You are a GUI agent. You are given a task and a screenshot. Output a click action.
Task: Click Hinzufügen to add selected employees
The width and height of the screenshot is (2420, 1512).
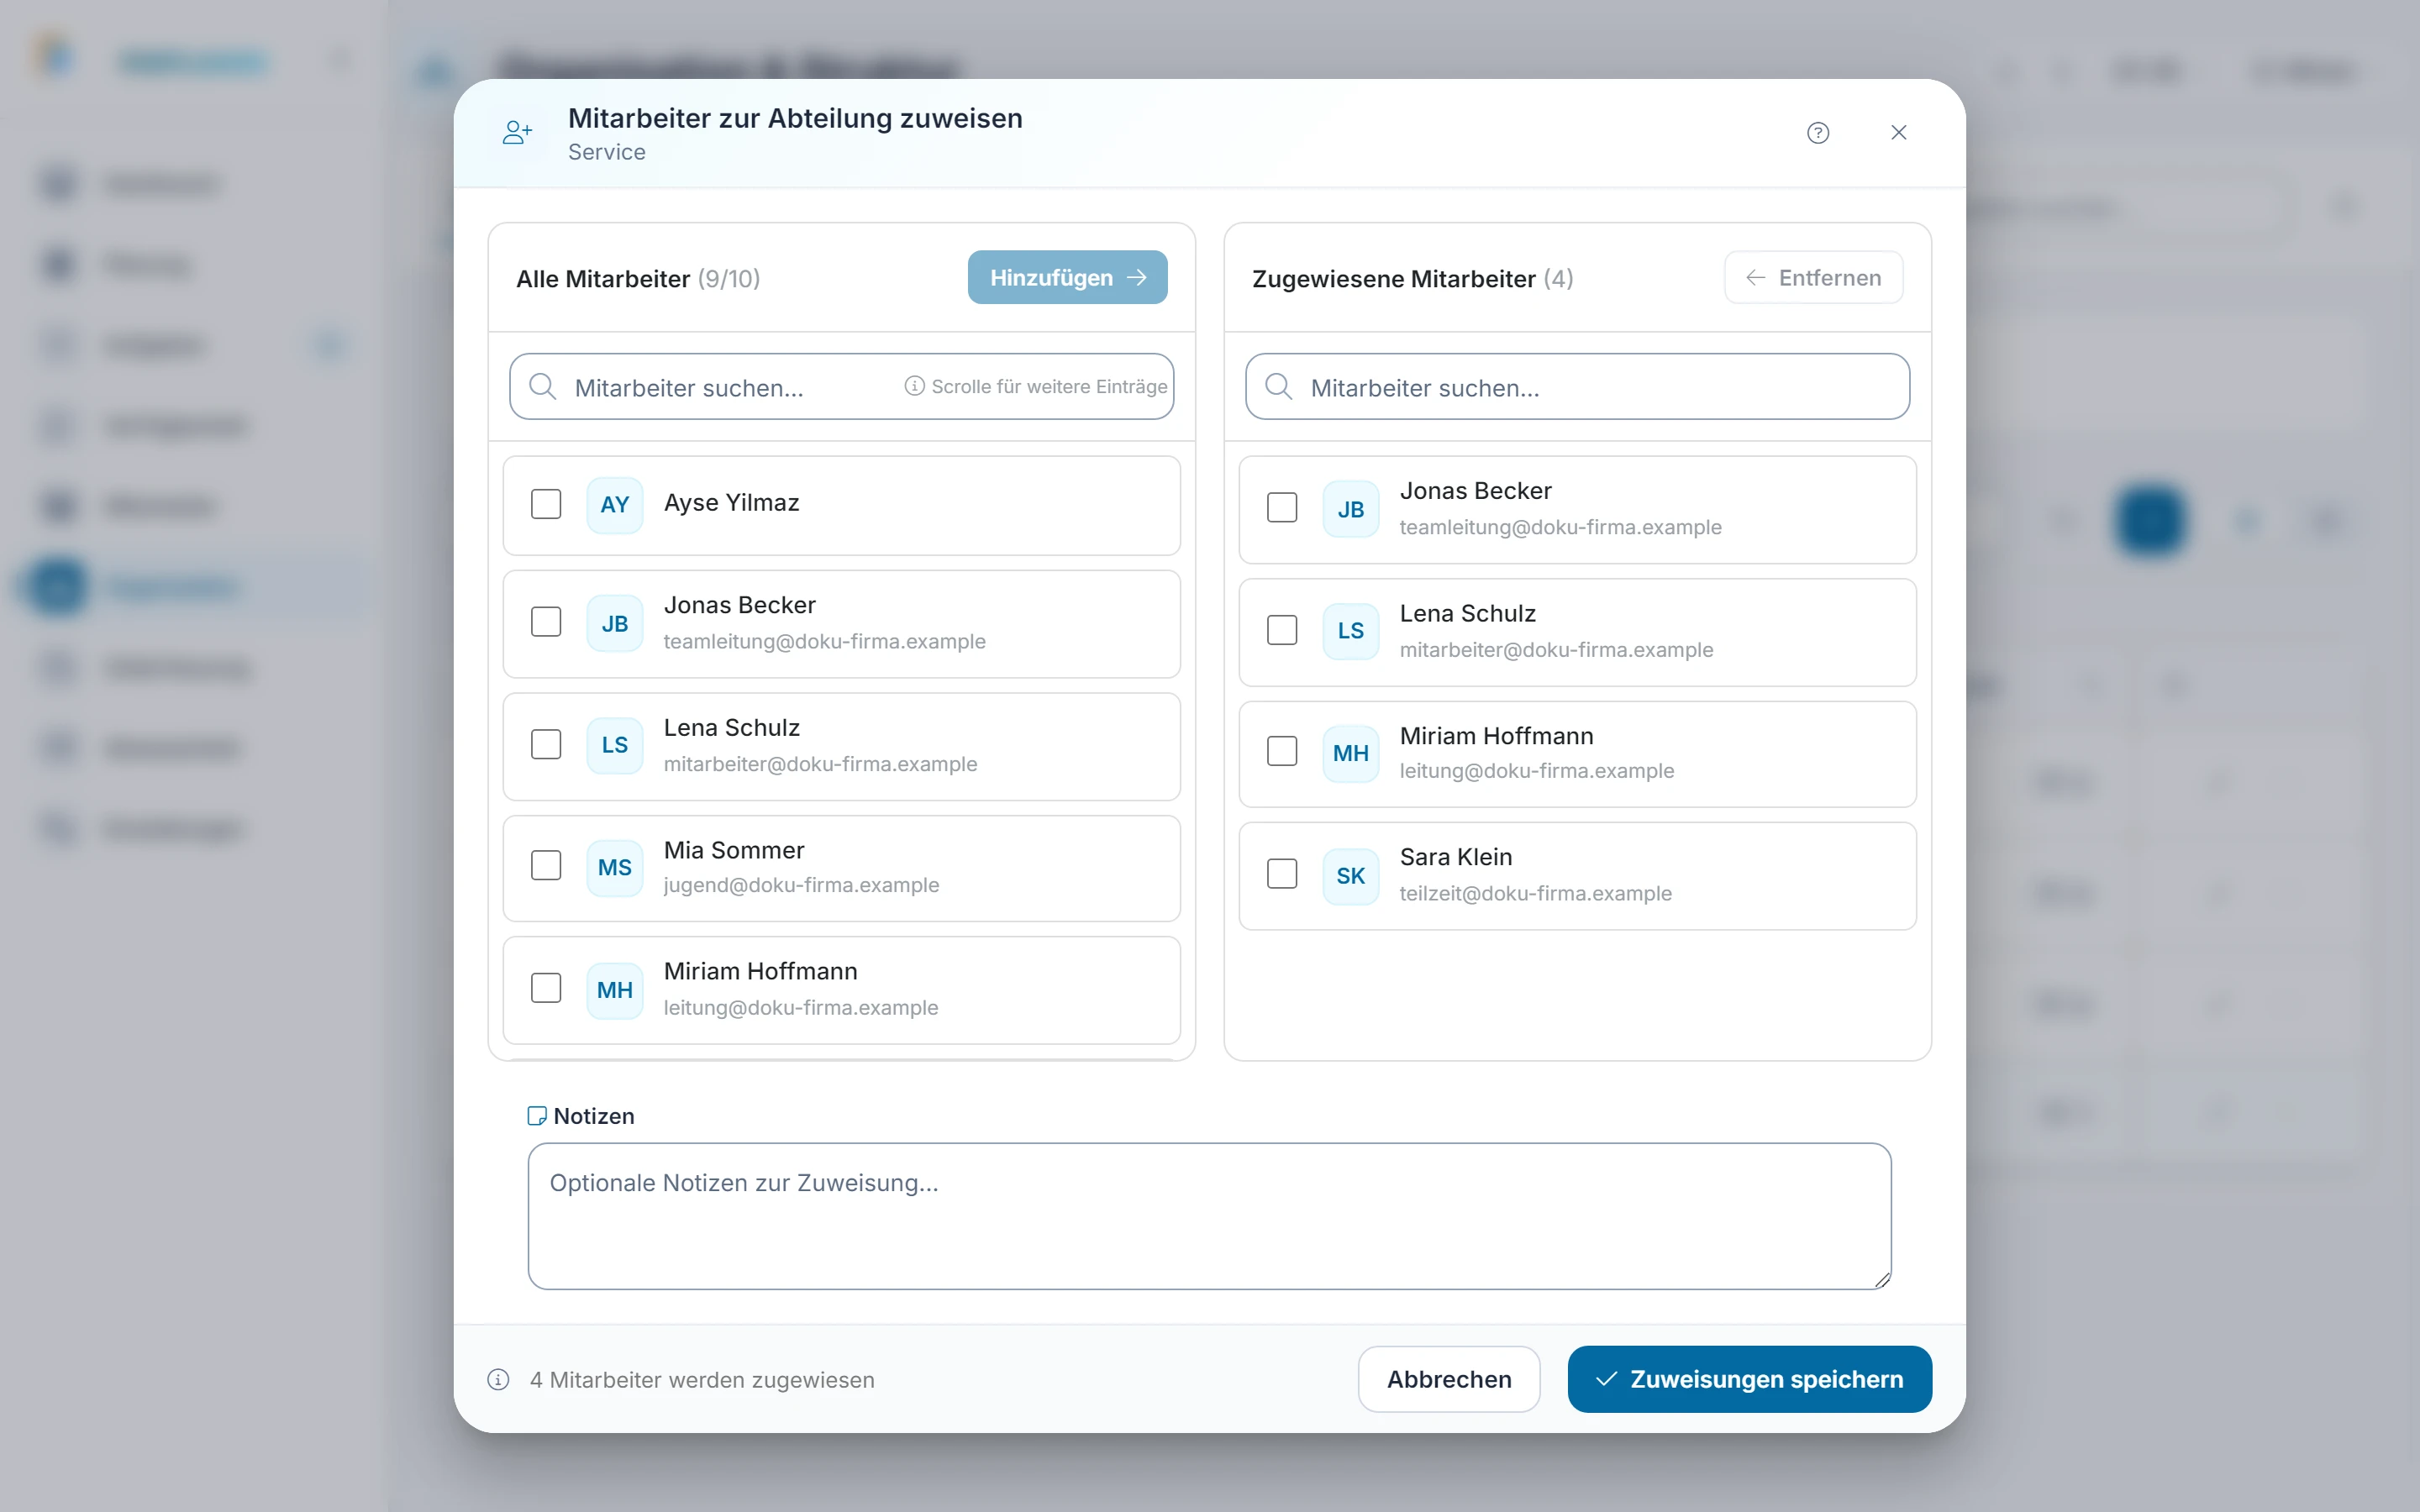tap(1067, 278)
